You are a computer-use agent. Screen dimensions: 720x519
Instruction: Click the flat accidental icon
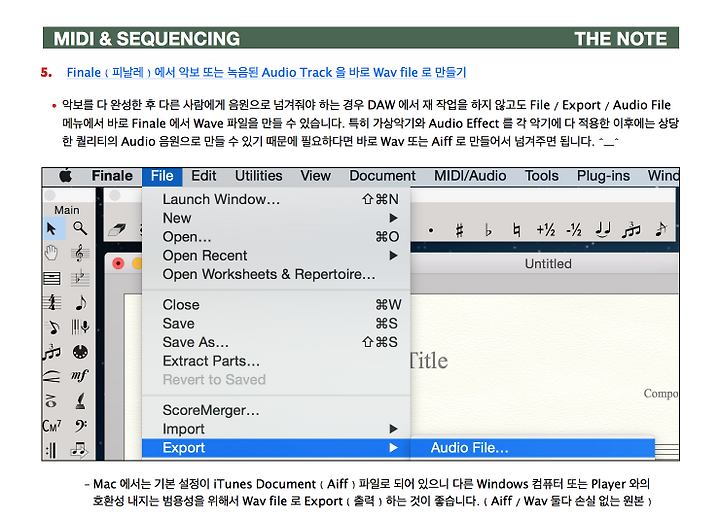488,230
